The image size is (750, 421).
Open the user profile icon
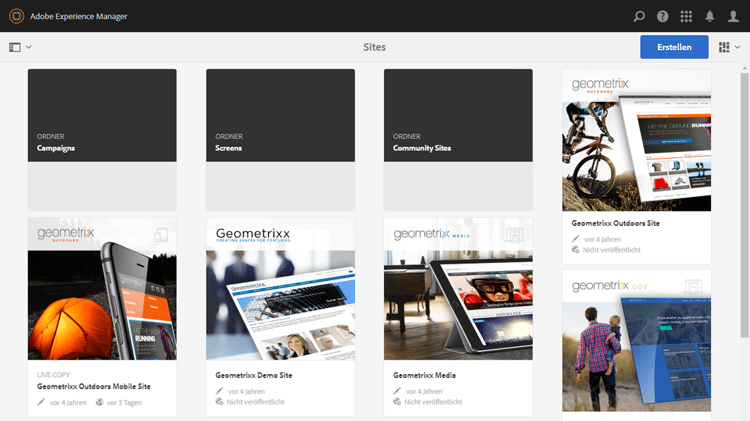733,16
